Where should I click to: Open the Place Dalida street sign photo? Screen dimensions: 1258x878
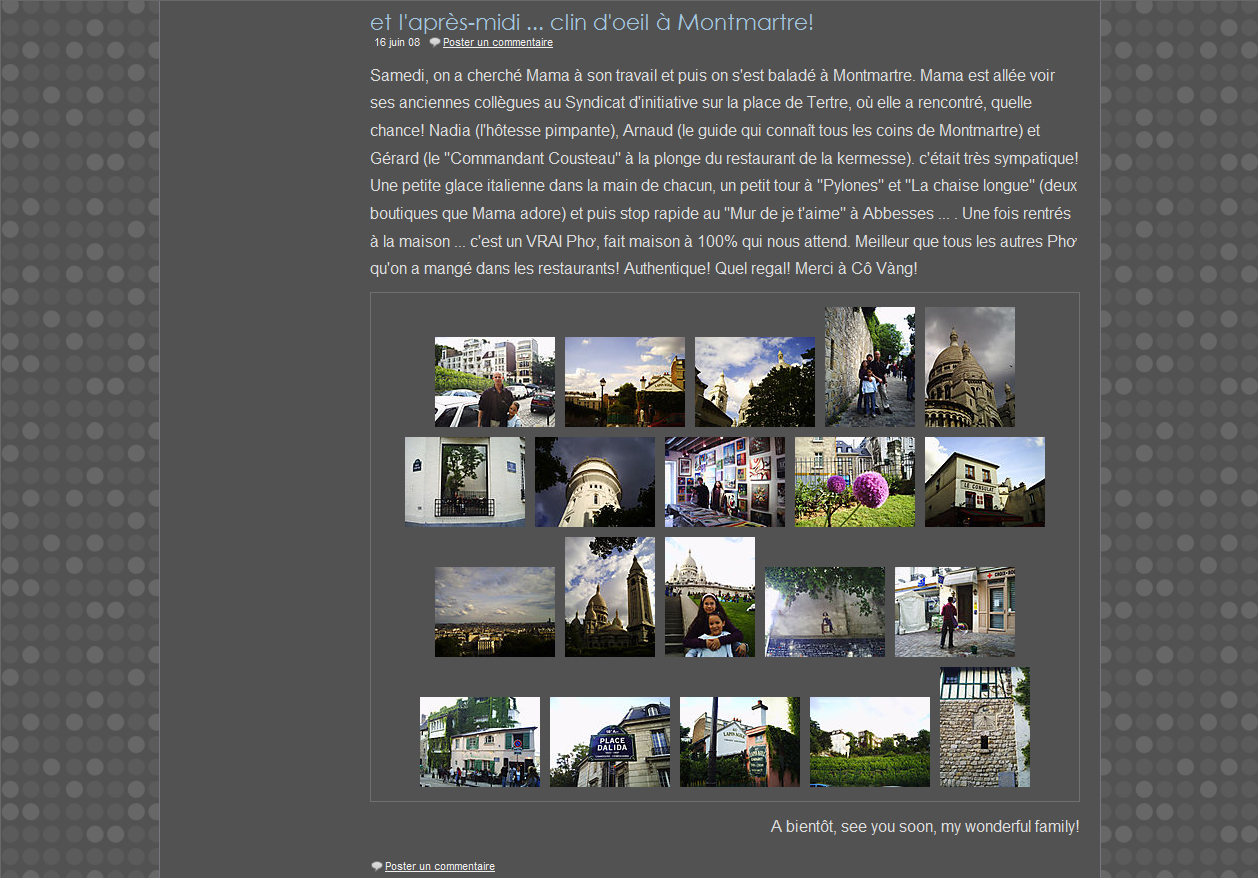(x=610, y=742)
